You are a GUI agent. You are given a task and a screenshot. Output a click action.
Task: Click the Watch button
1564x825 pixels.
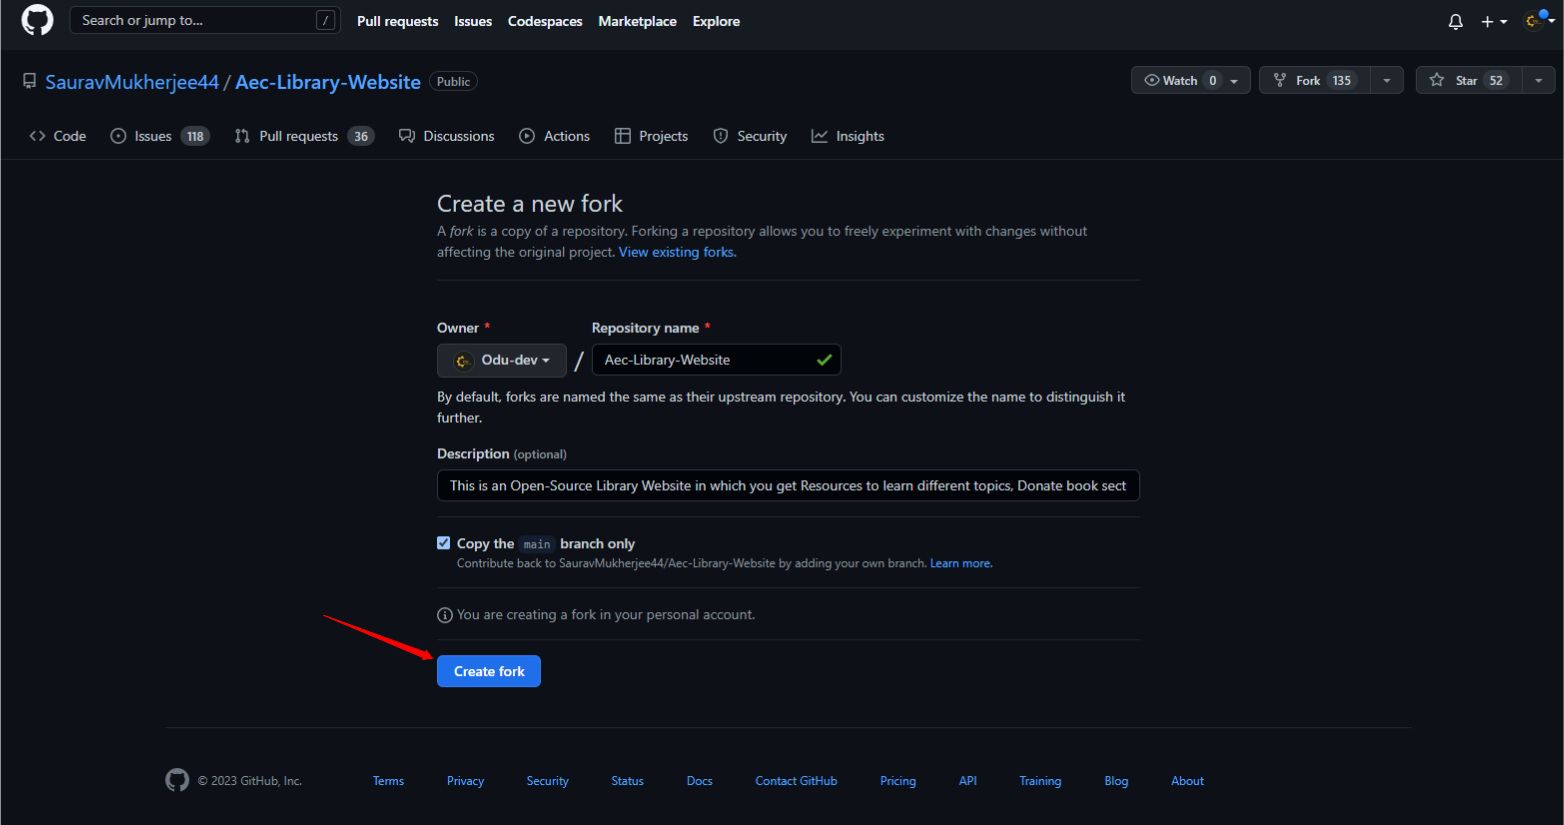1181,80
